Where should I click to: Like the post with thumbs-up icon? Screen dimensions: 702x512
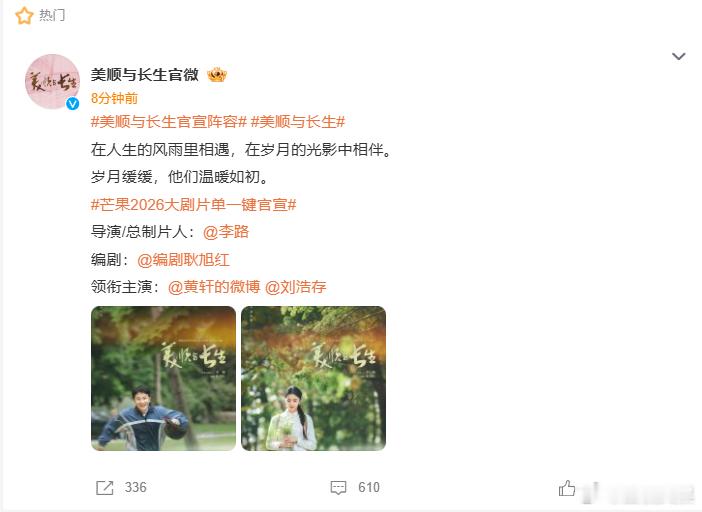coord(567,487)
